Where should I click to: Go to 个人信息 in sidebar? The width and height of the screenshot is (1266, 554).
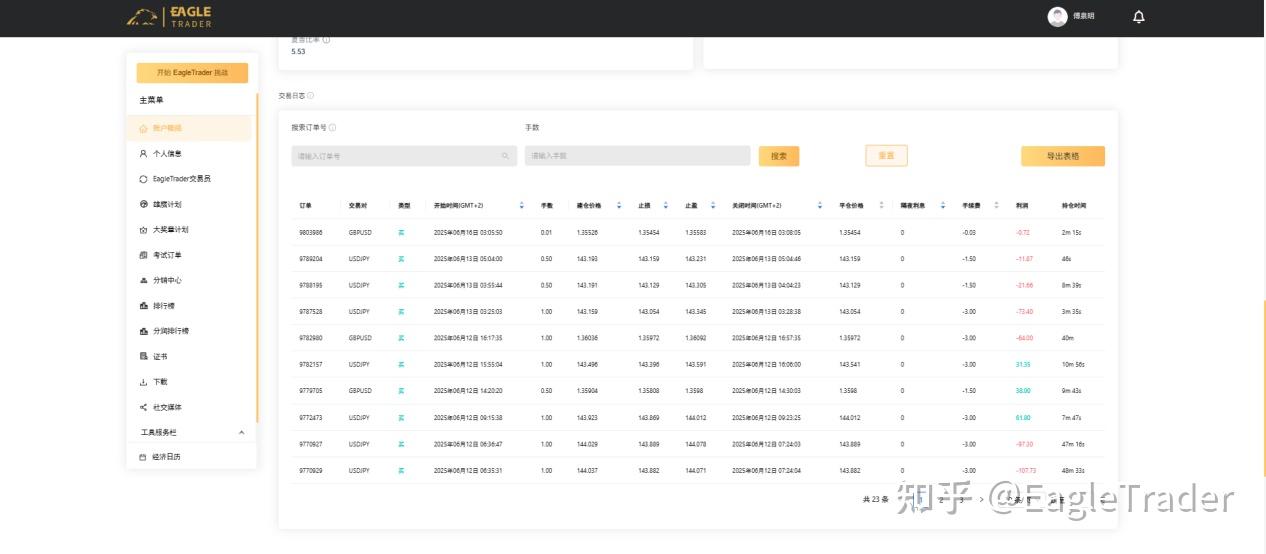167,154
